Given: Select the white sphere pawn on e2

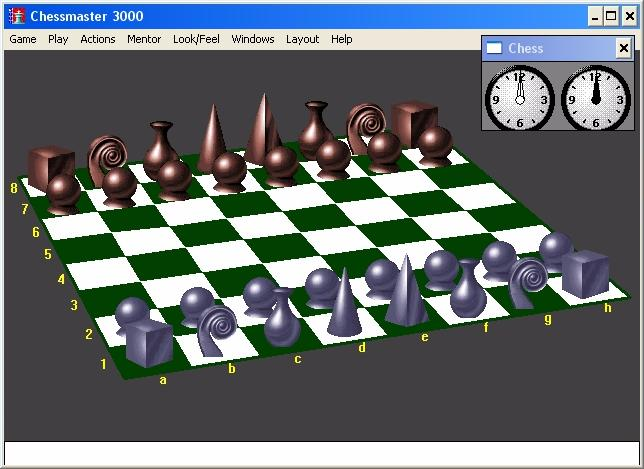Looking at the screenshot, I should [x=380, y=278].
